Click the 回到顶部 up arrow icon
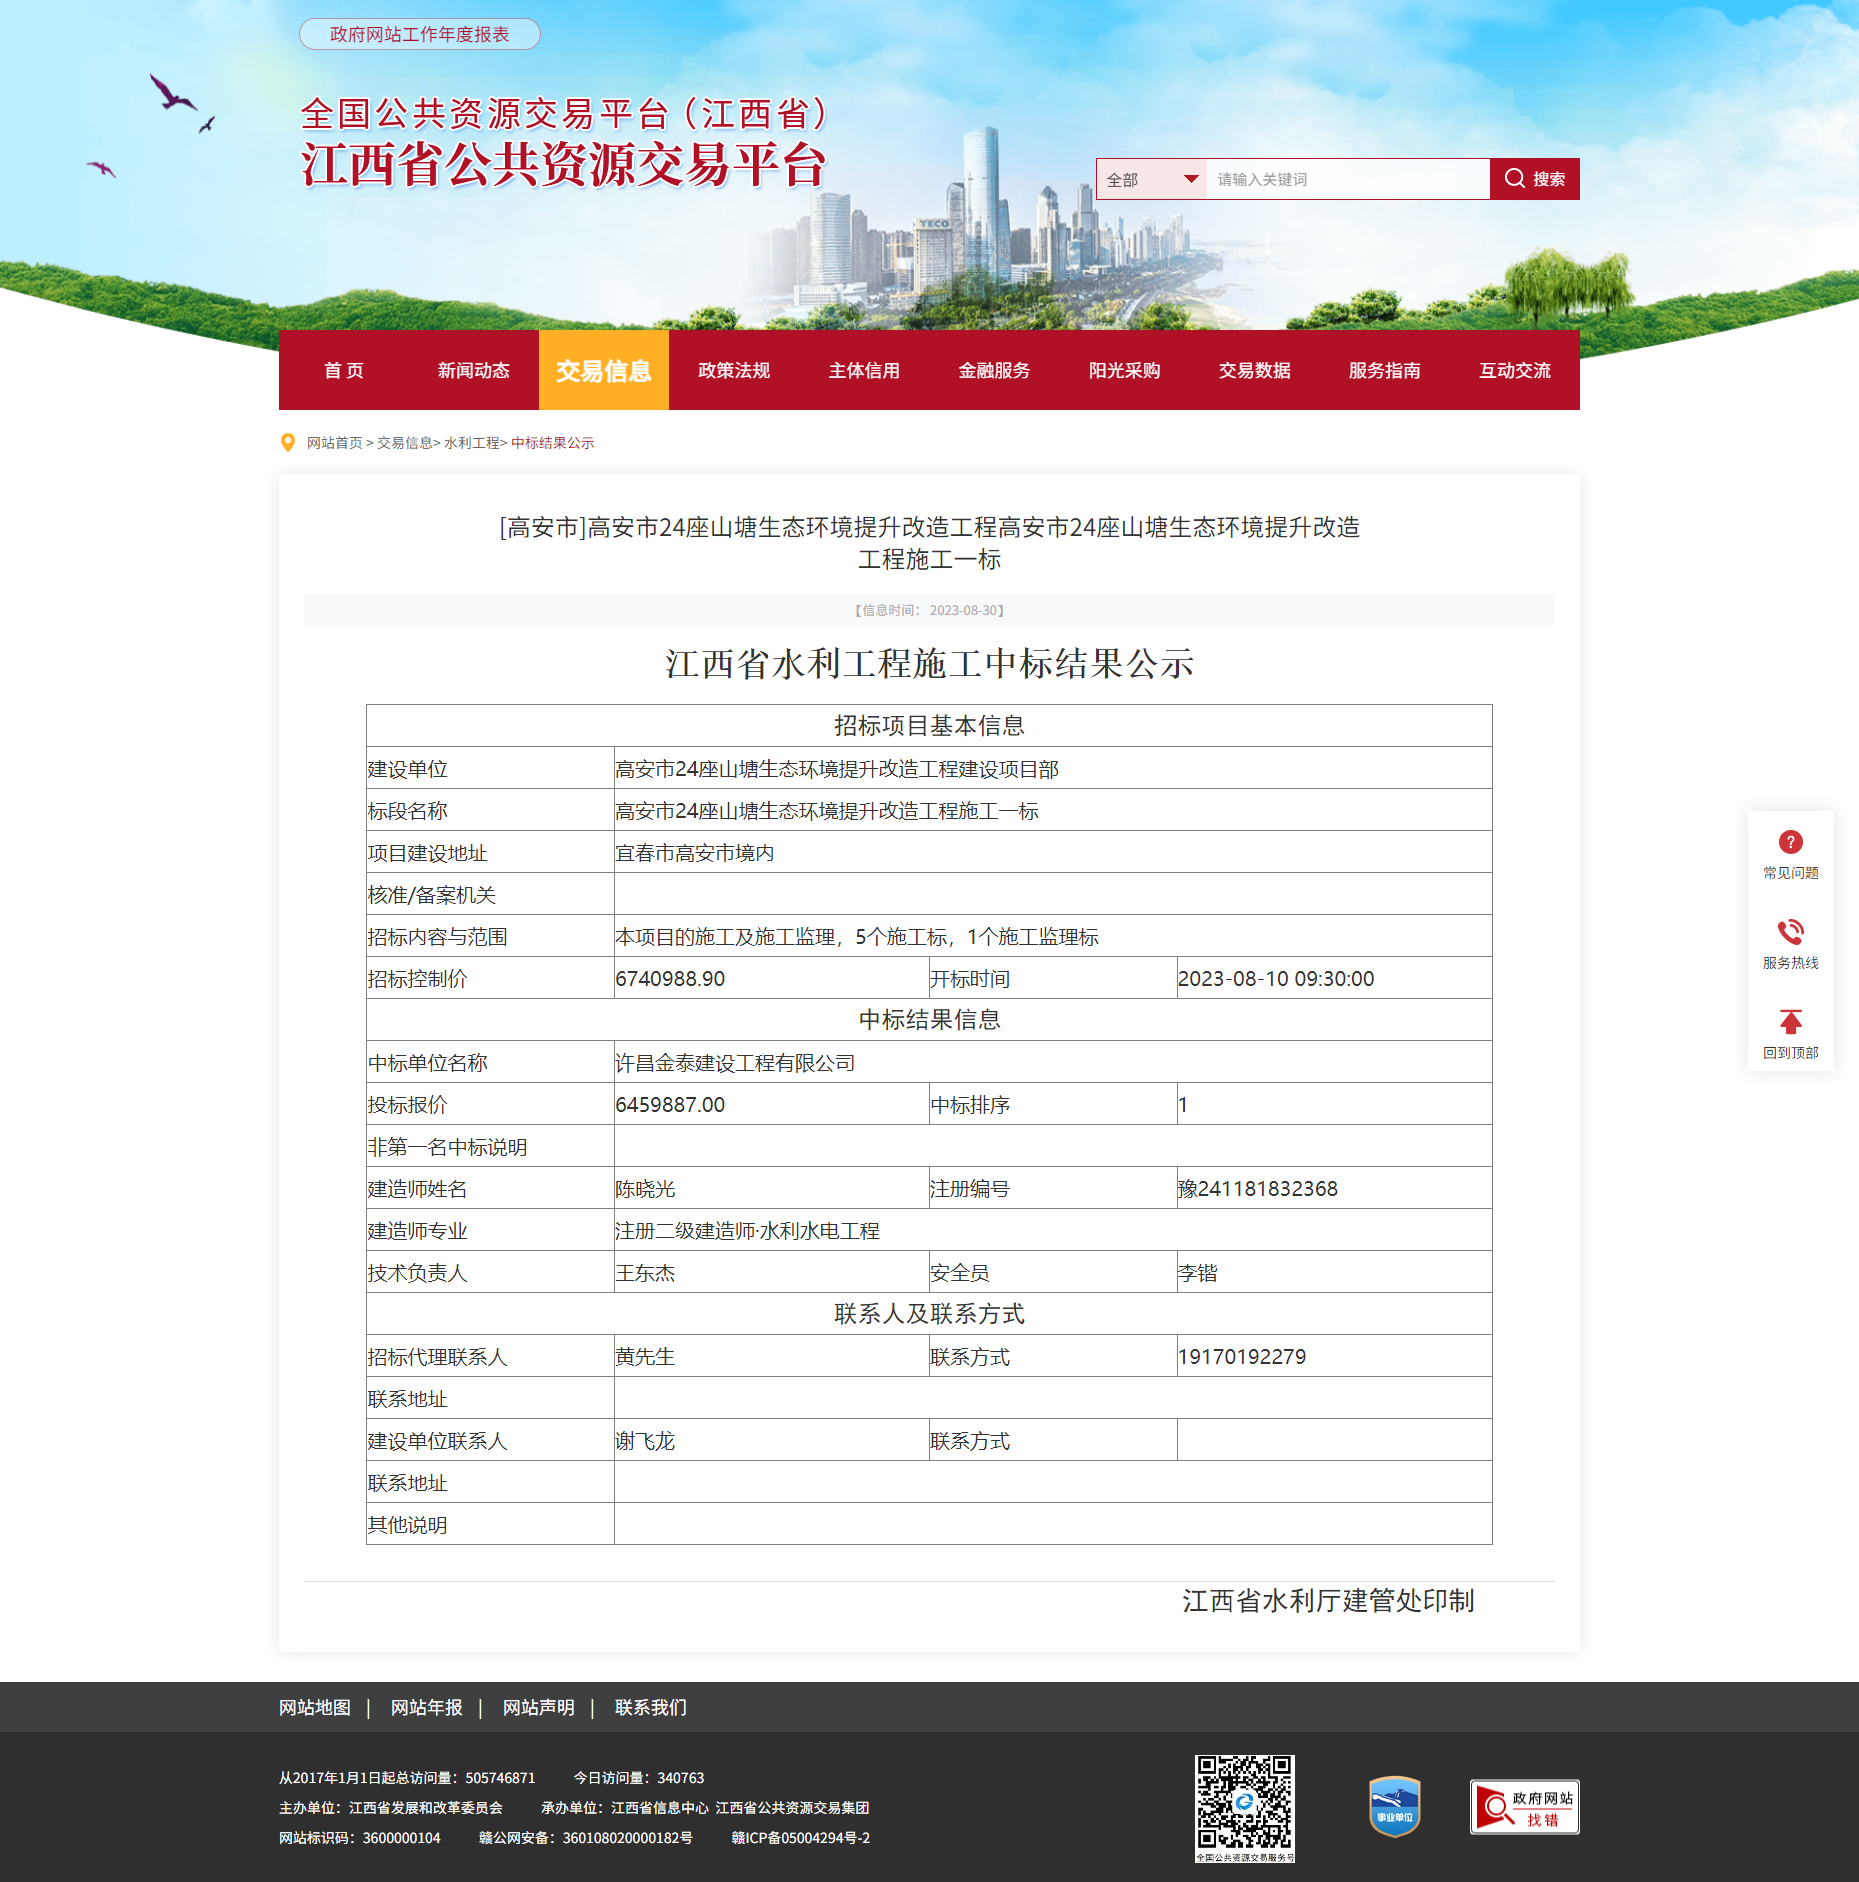The width and height of the screenshot is (1859, 1882). point(1790,1022)
